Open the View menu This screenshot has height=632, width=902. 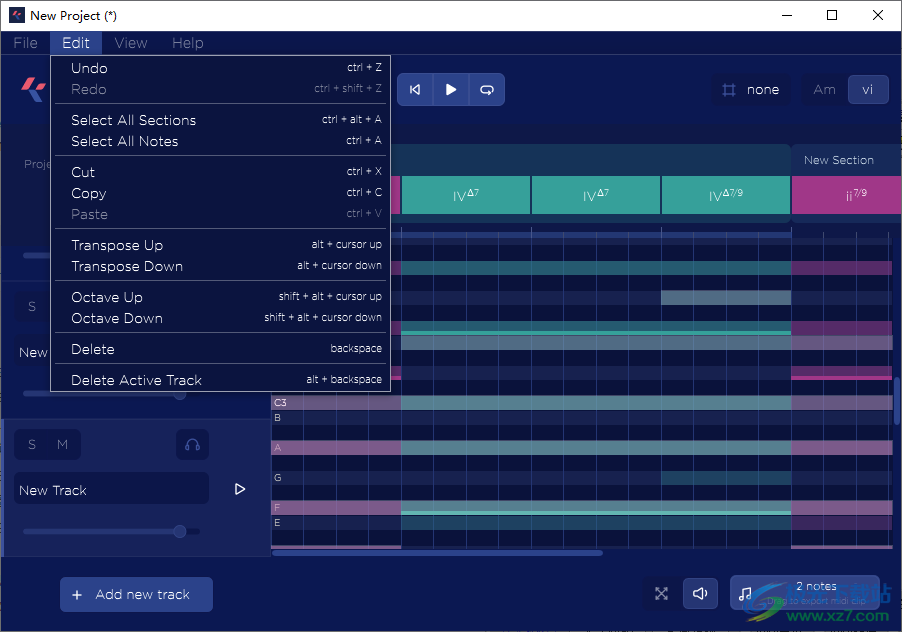click(x=131, y=43)
